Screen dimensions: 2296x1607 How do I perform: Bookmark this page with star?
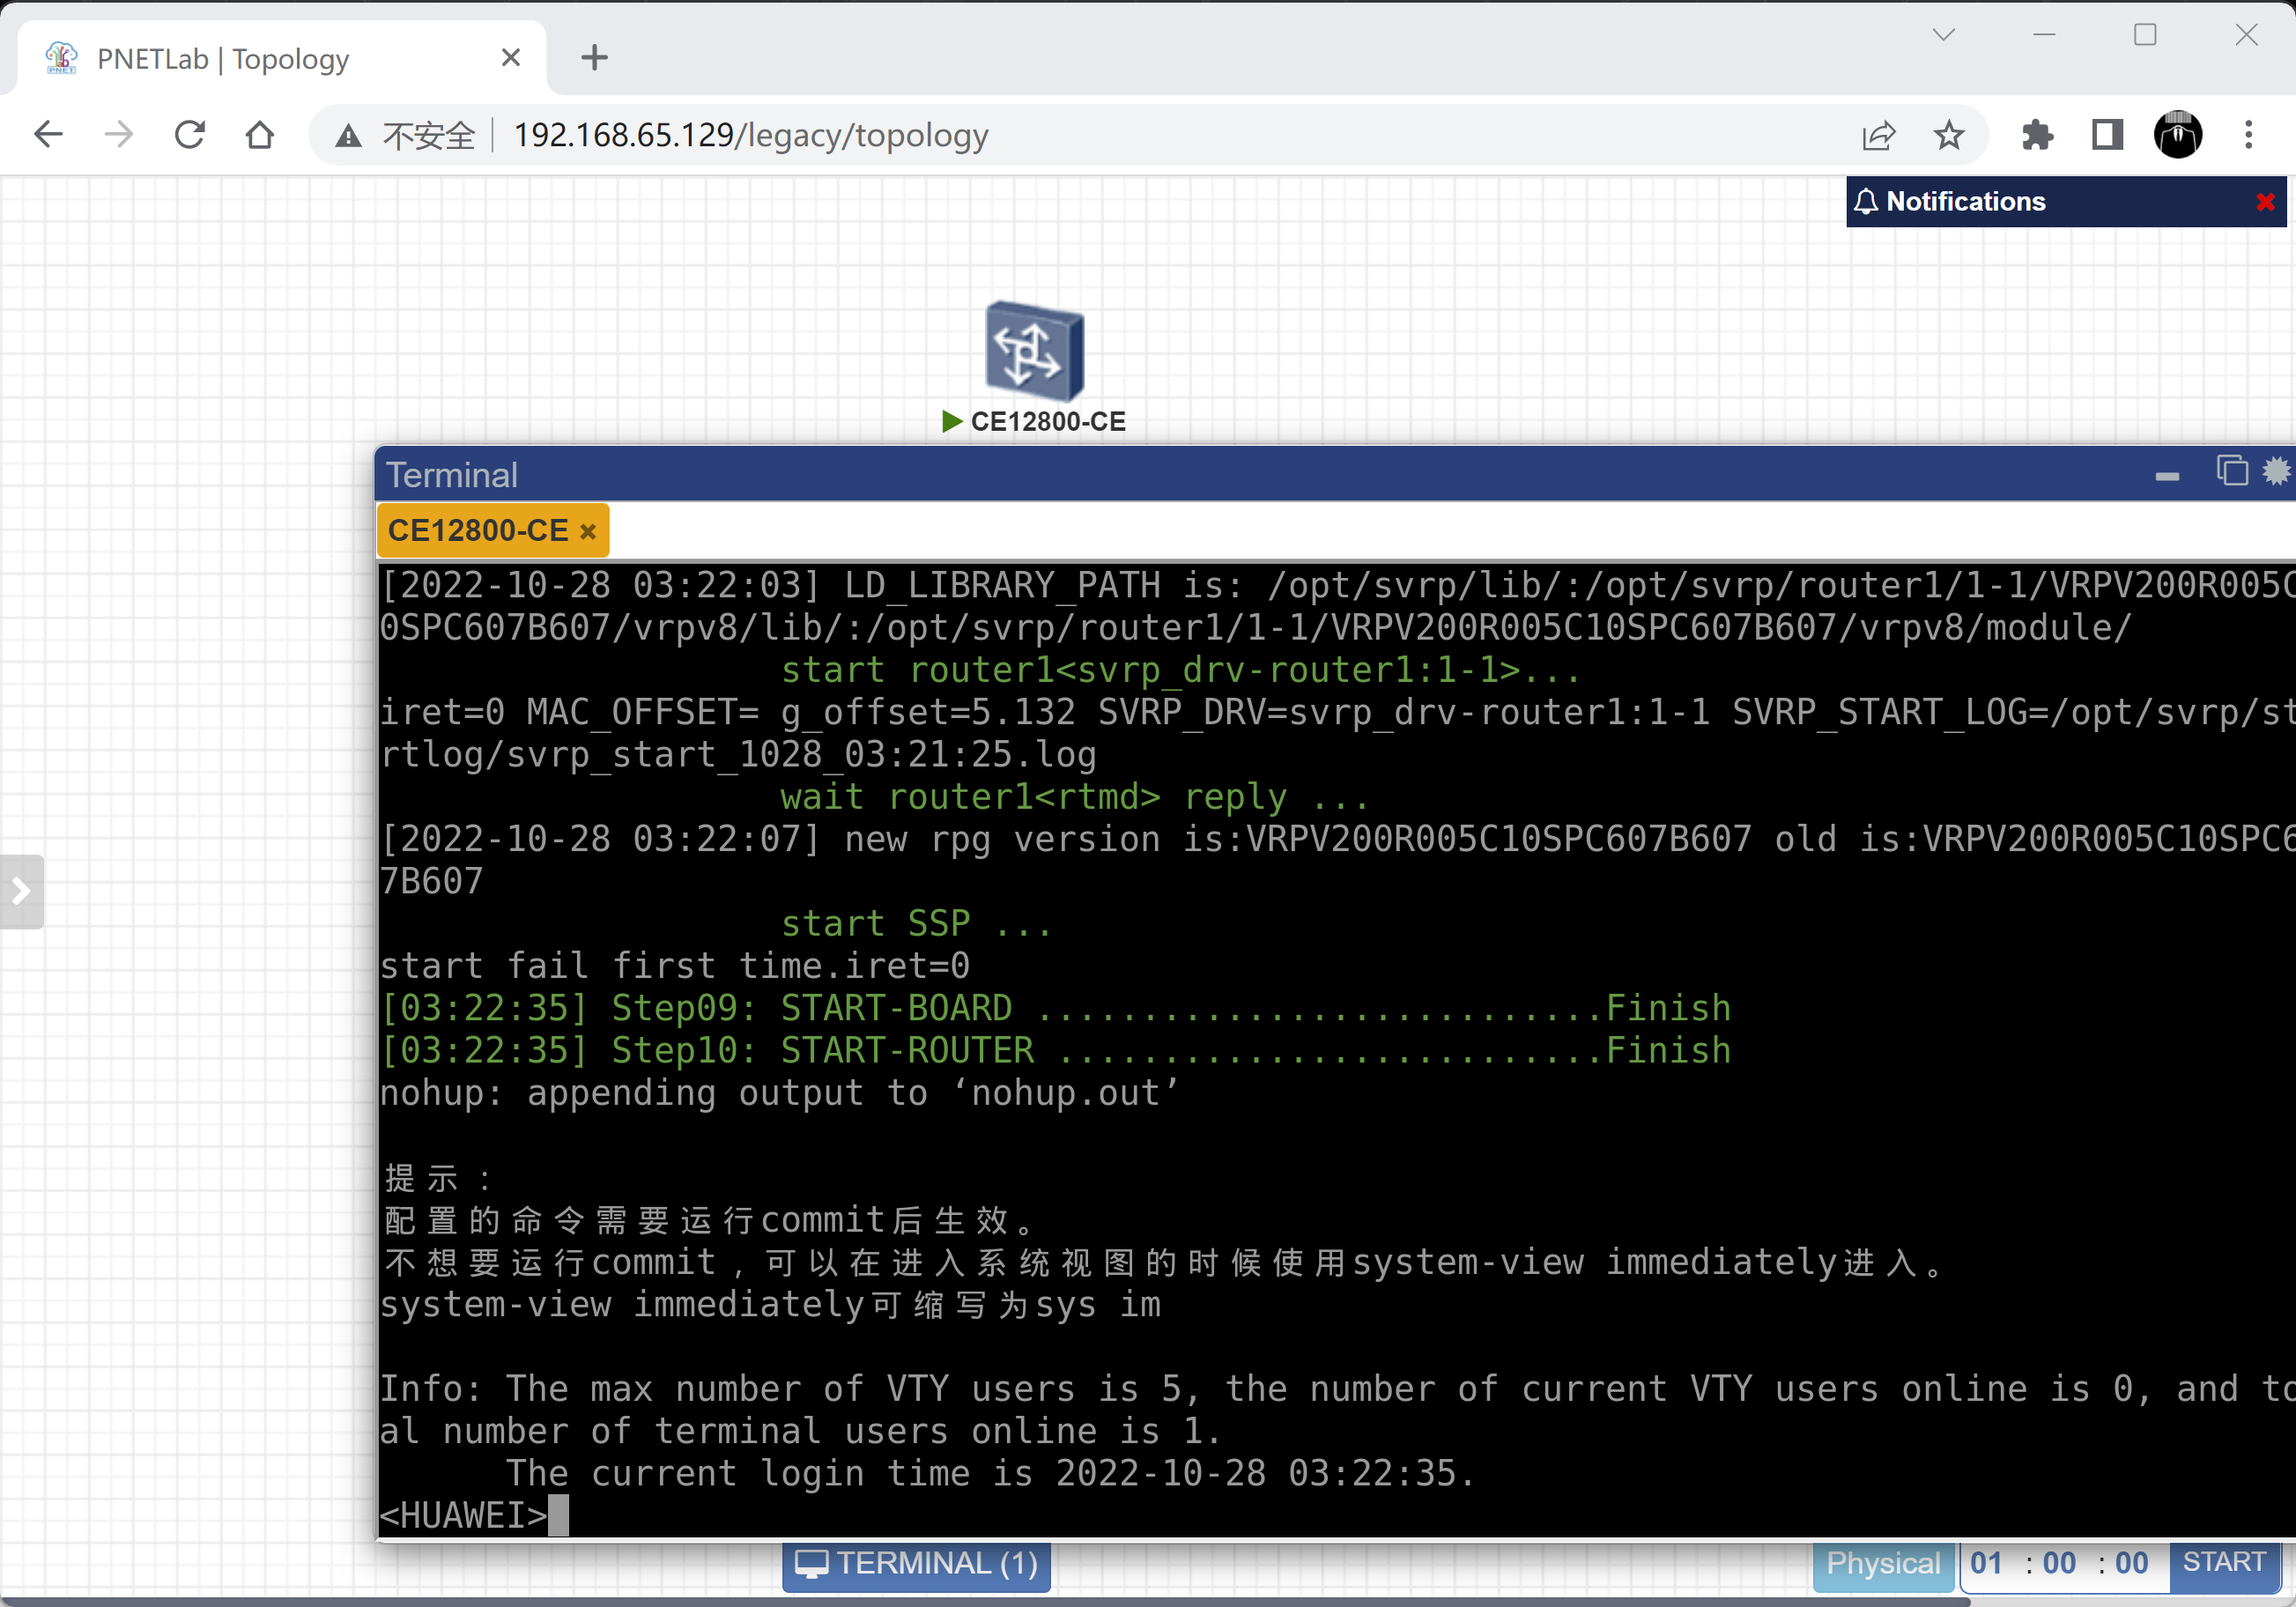(1949, 134)
